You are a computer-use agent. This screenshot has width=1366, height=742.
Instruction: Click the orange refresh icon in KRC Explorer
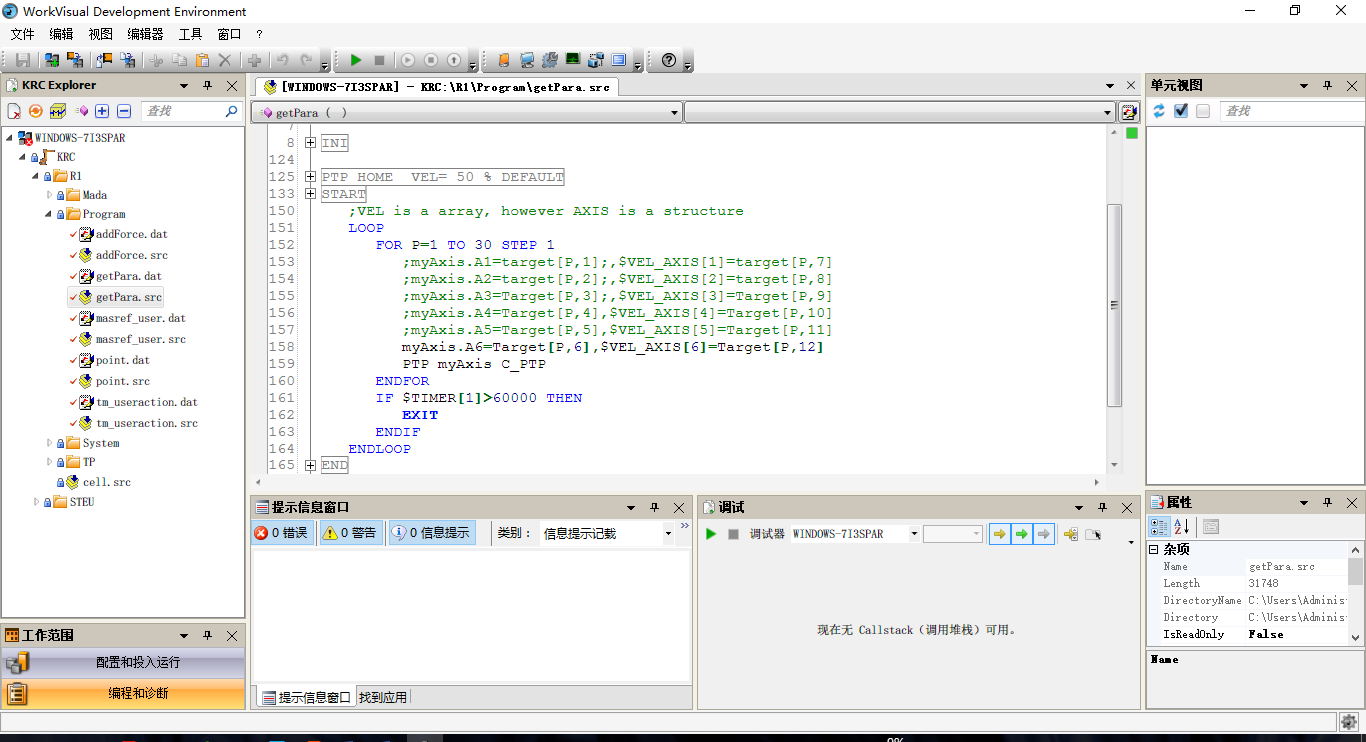[x=36, y=111]
